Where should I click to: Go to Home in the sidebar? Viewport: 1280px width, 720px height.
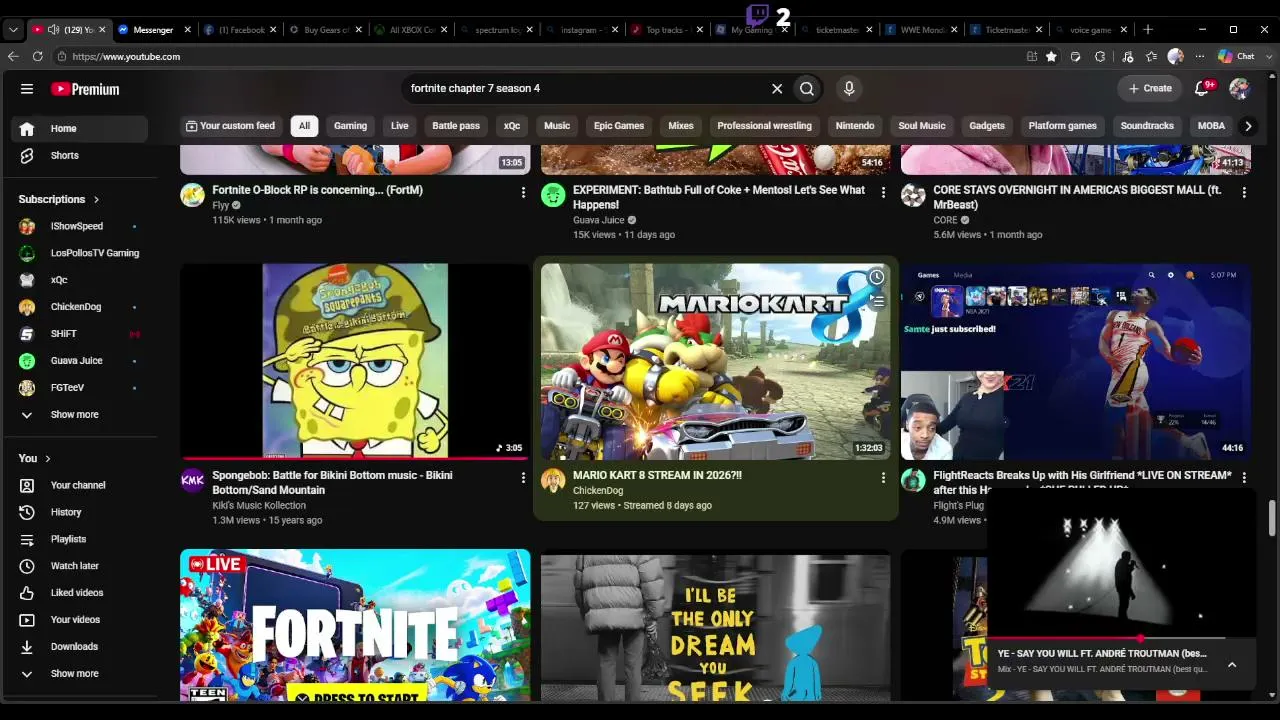(79, 128)
